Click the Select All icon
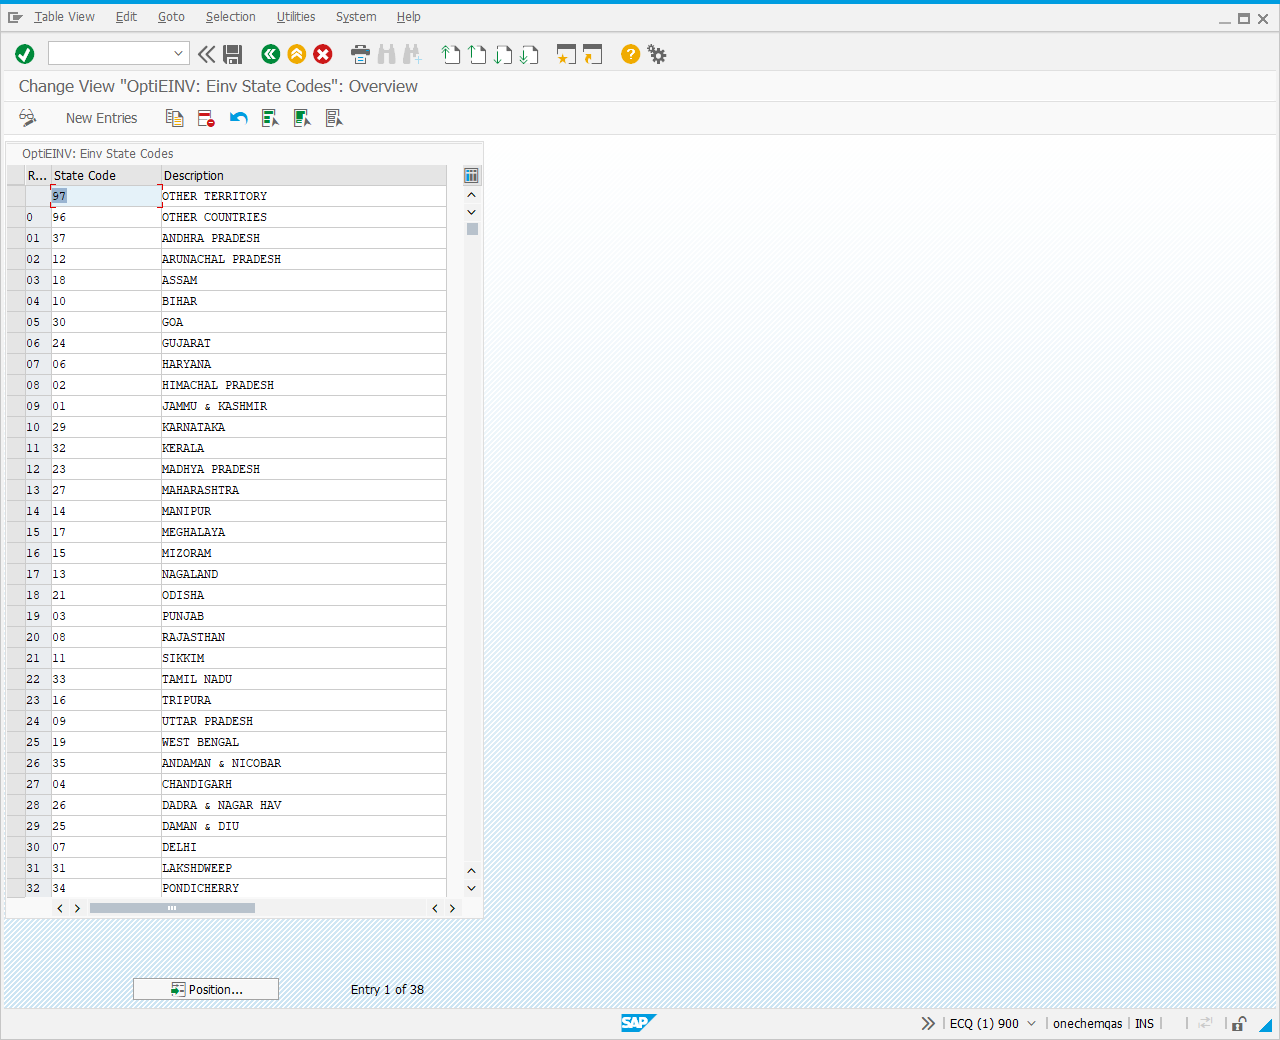Image resolution: width=1280 pixels, height=1040 pixels. (x=270, y=118)
